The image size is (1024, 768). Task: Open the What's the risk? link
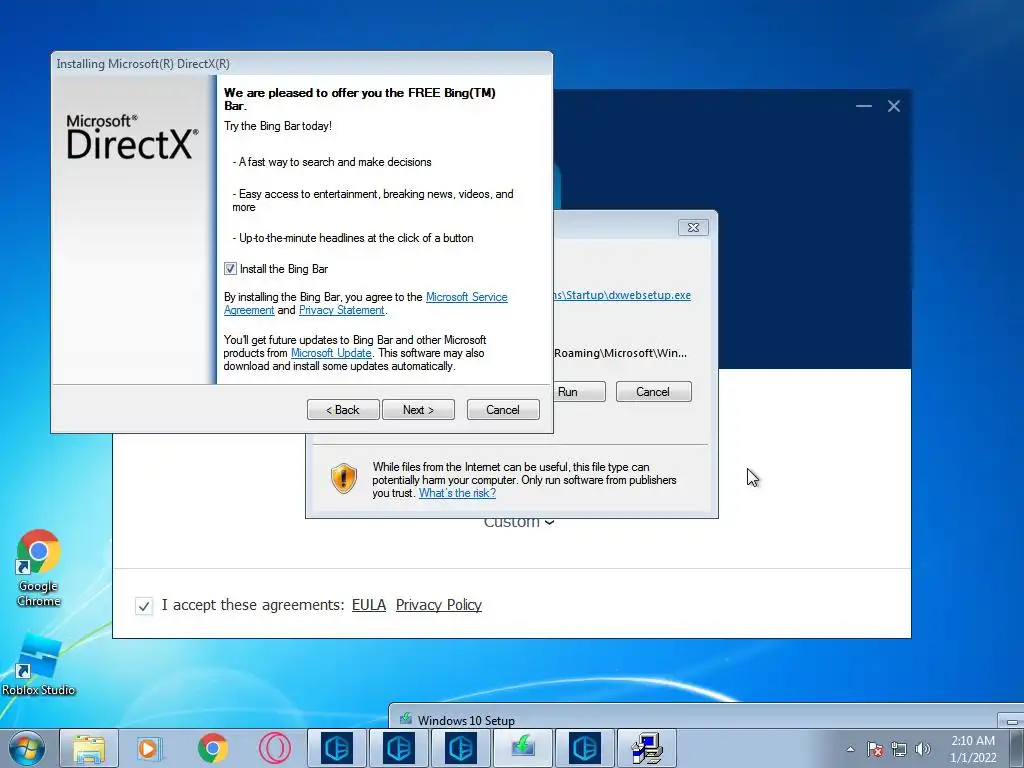coord(457,493)
